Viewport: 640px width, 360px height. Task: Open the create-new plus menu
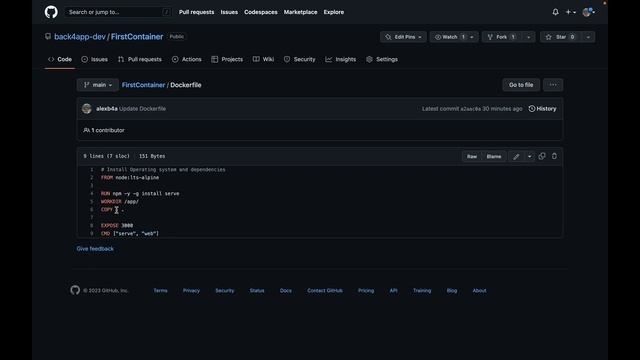tap(570, 12)
